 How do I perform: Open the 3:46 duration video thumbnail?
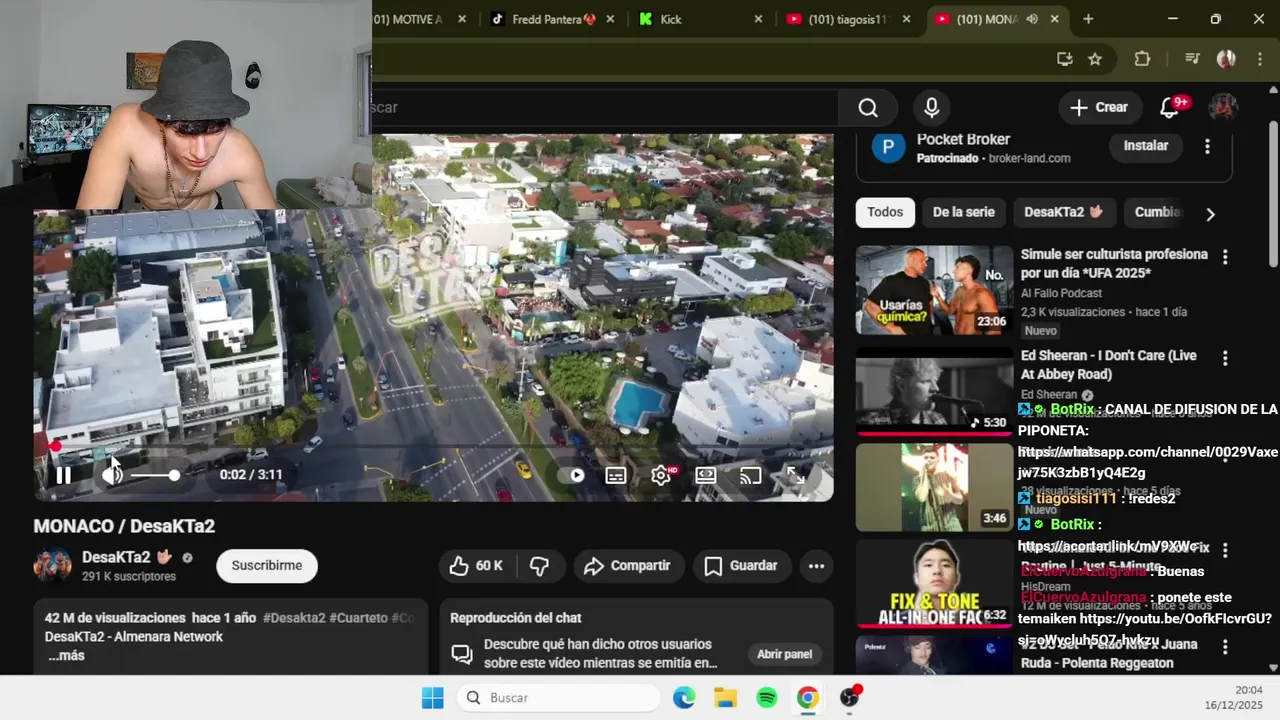[x=934, y=487]
